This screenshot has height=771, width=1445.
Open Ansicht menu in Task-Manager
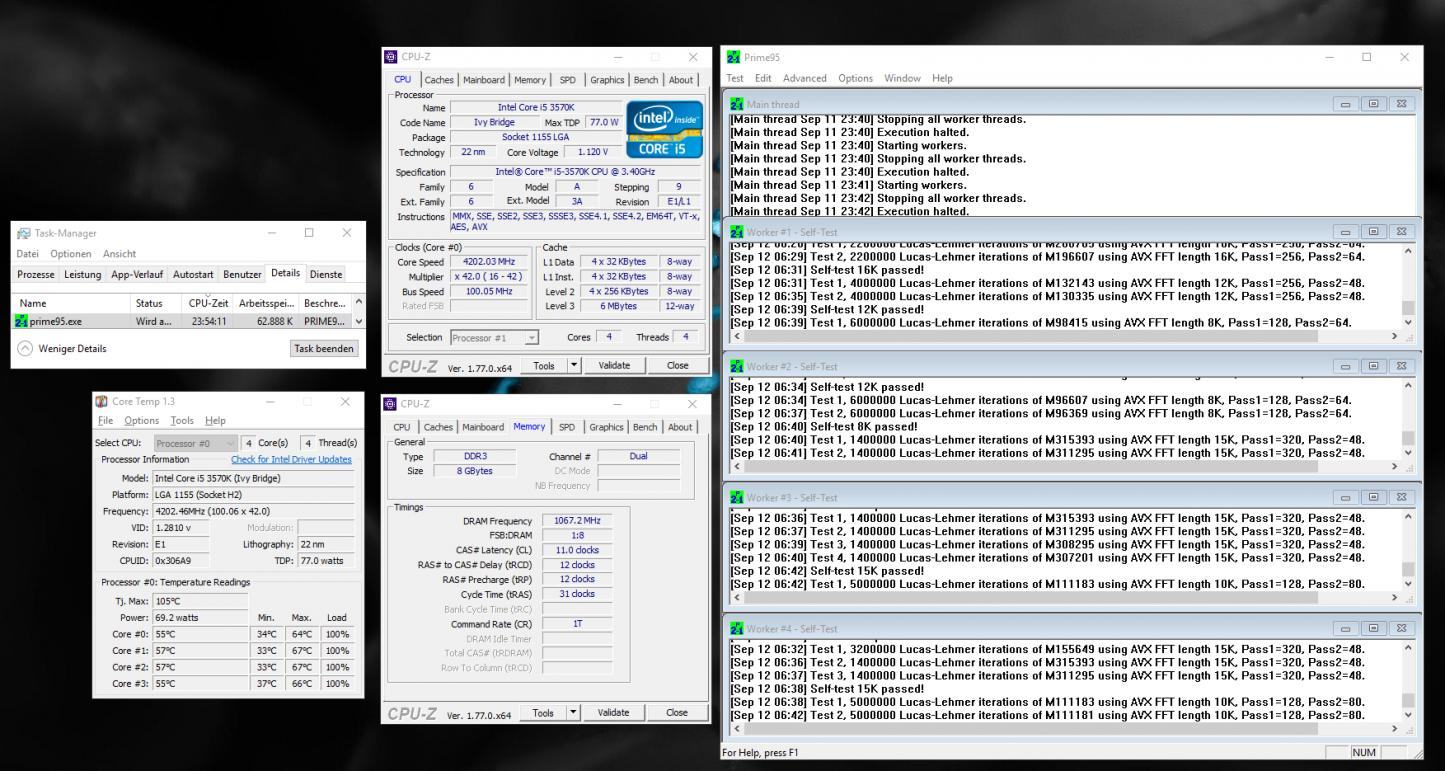120,254
